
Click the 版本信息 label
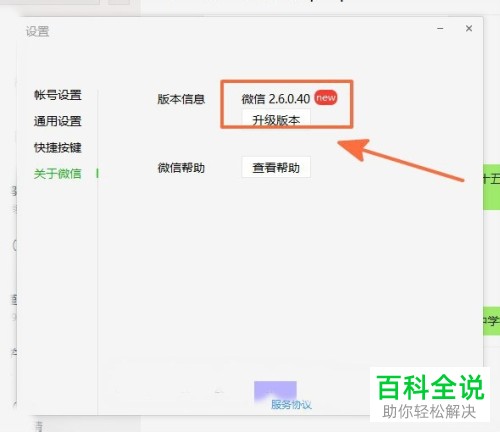[181, 99]
